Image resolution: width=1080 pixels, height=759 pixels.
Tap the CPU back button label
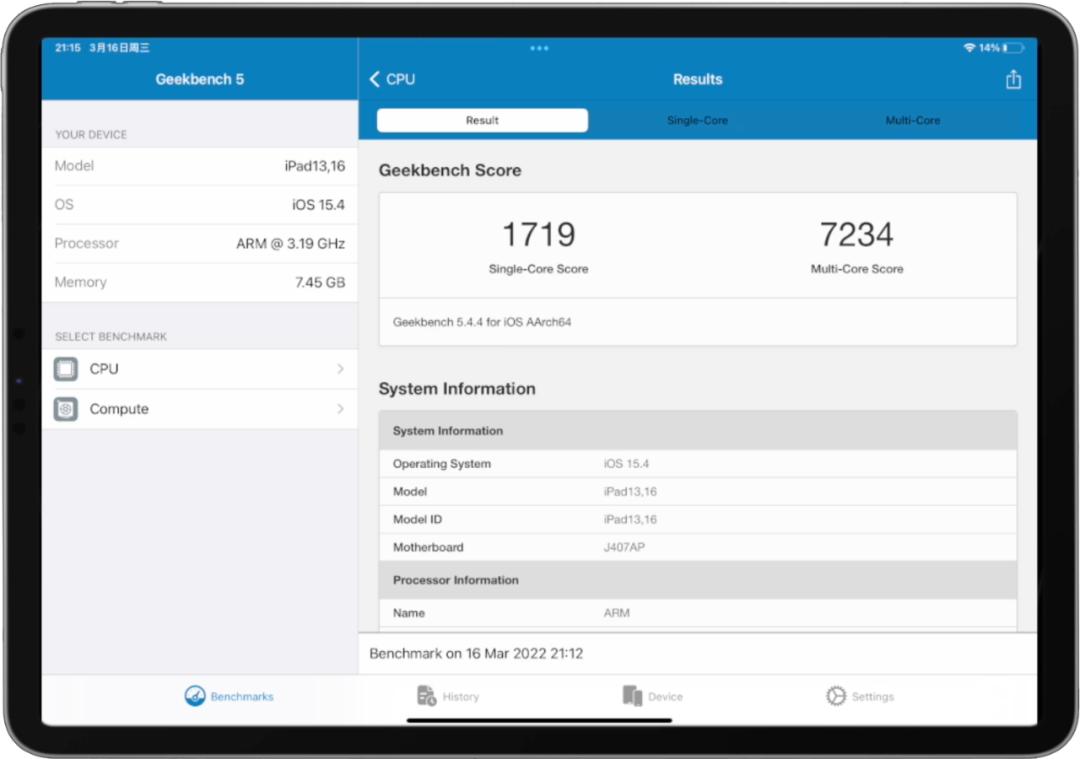400,79
